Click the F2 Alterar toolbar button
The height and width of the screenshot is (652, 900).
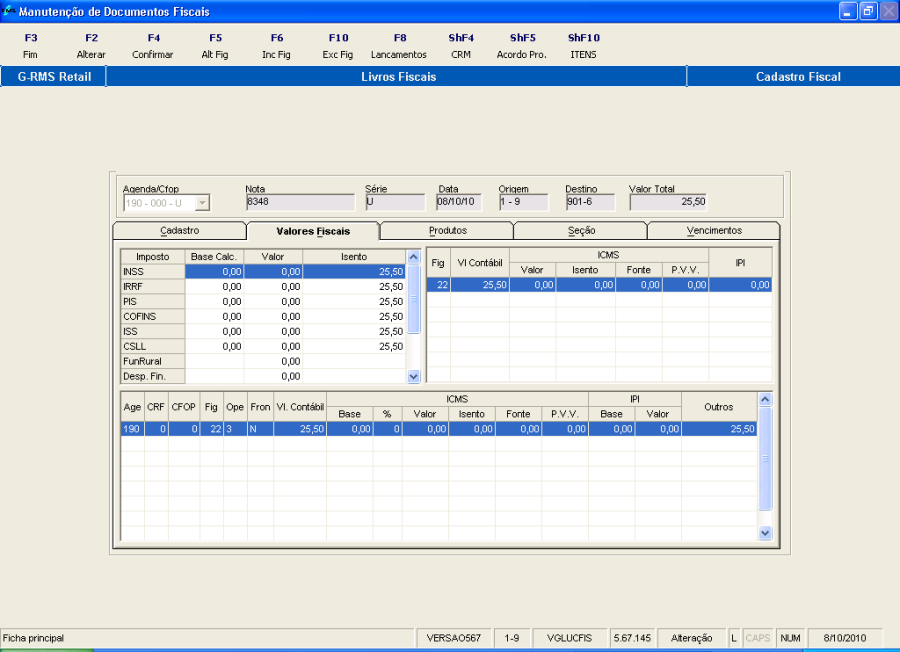(91, 46)
